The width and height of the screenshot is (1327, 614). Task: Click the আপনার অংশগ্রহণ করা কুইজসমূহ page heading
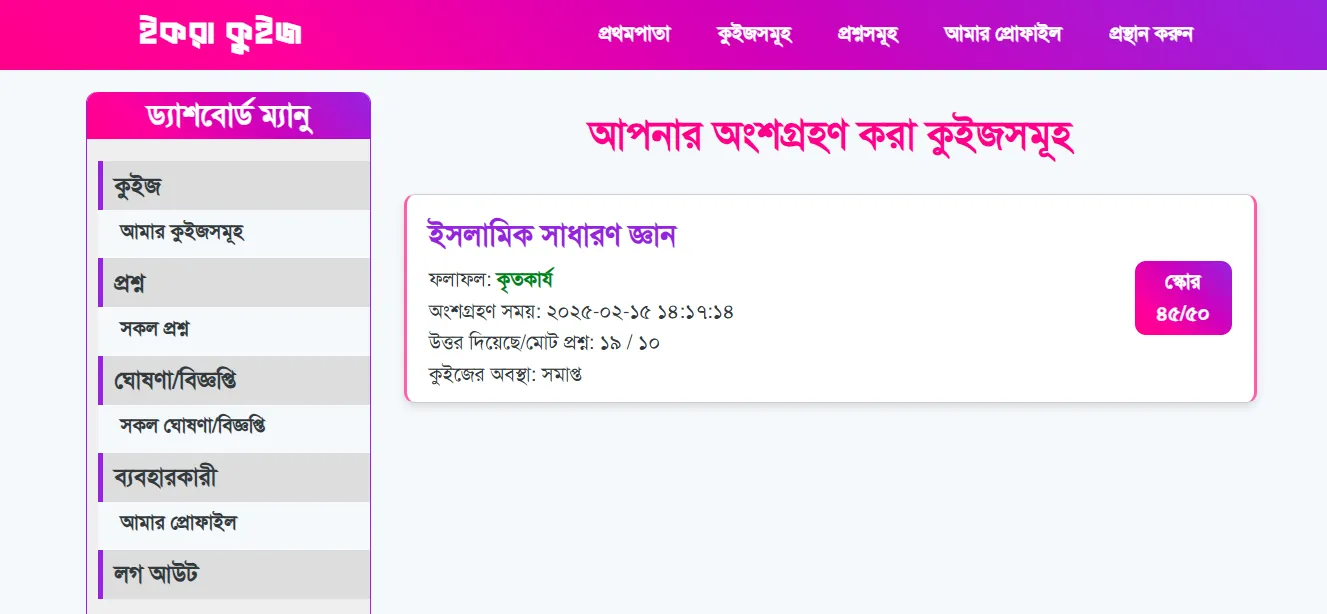(x=830, y=137)
